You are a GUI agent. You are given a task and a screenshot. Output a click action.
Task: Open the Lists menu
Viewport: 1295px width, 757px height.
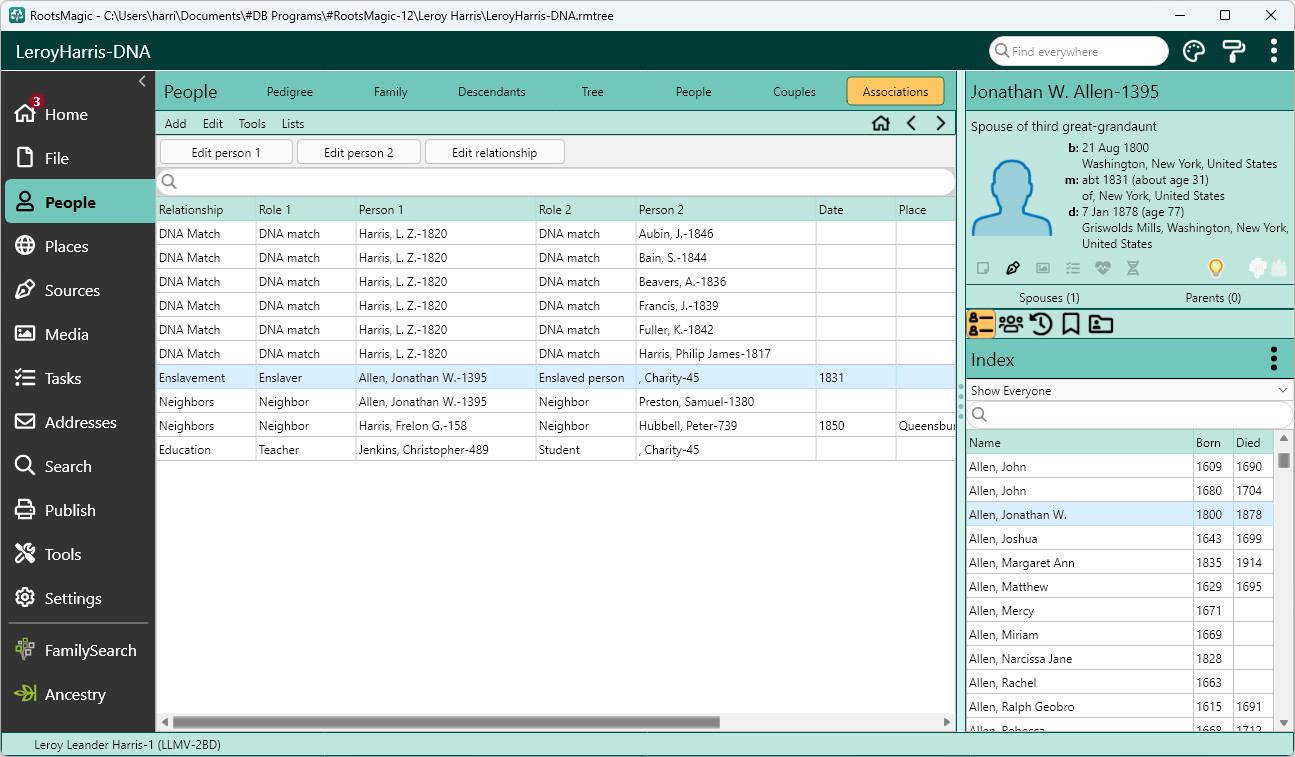tap(293, 124)
